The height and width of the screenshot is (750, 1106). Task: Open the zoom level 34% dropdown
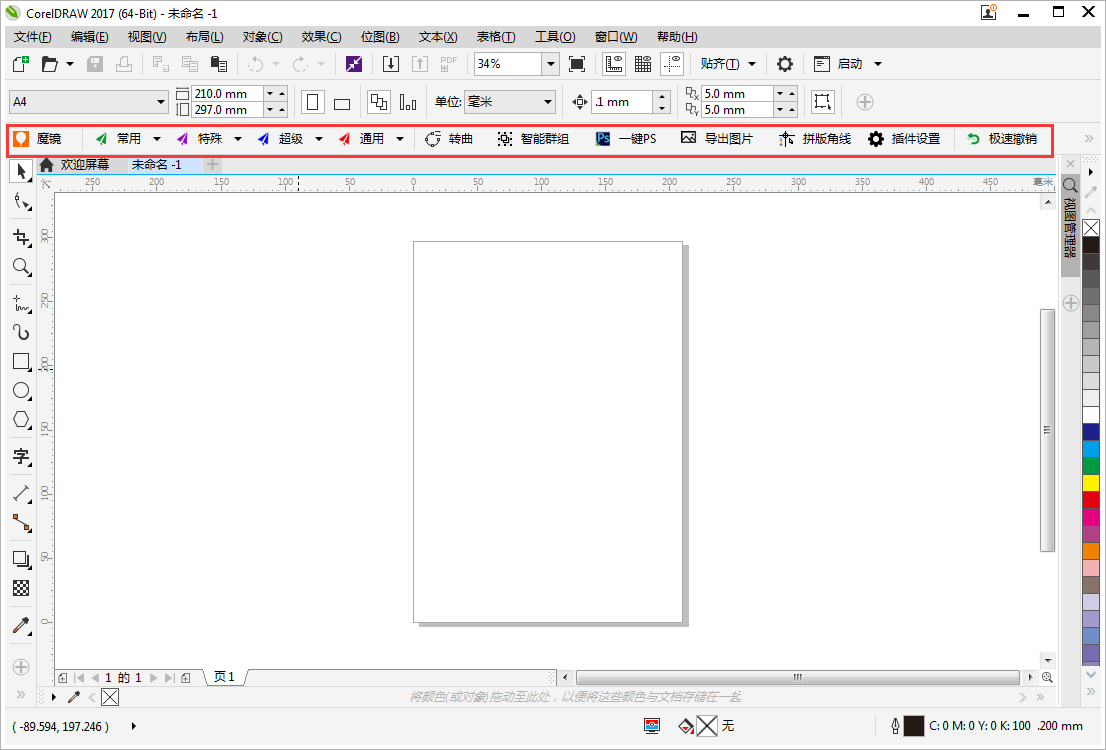tap(550, 64)
